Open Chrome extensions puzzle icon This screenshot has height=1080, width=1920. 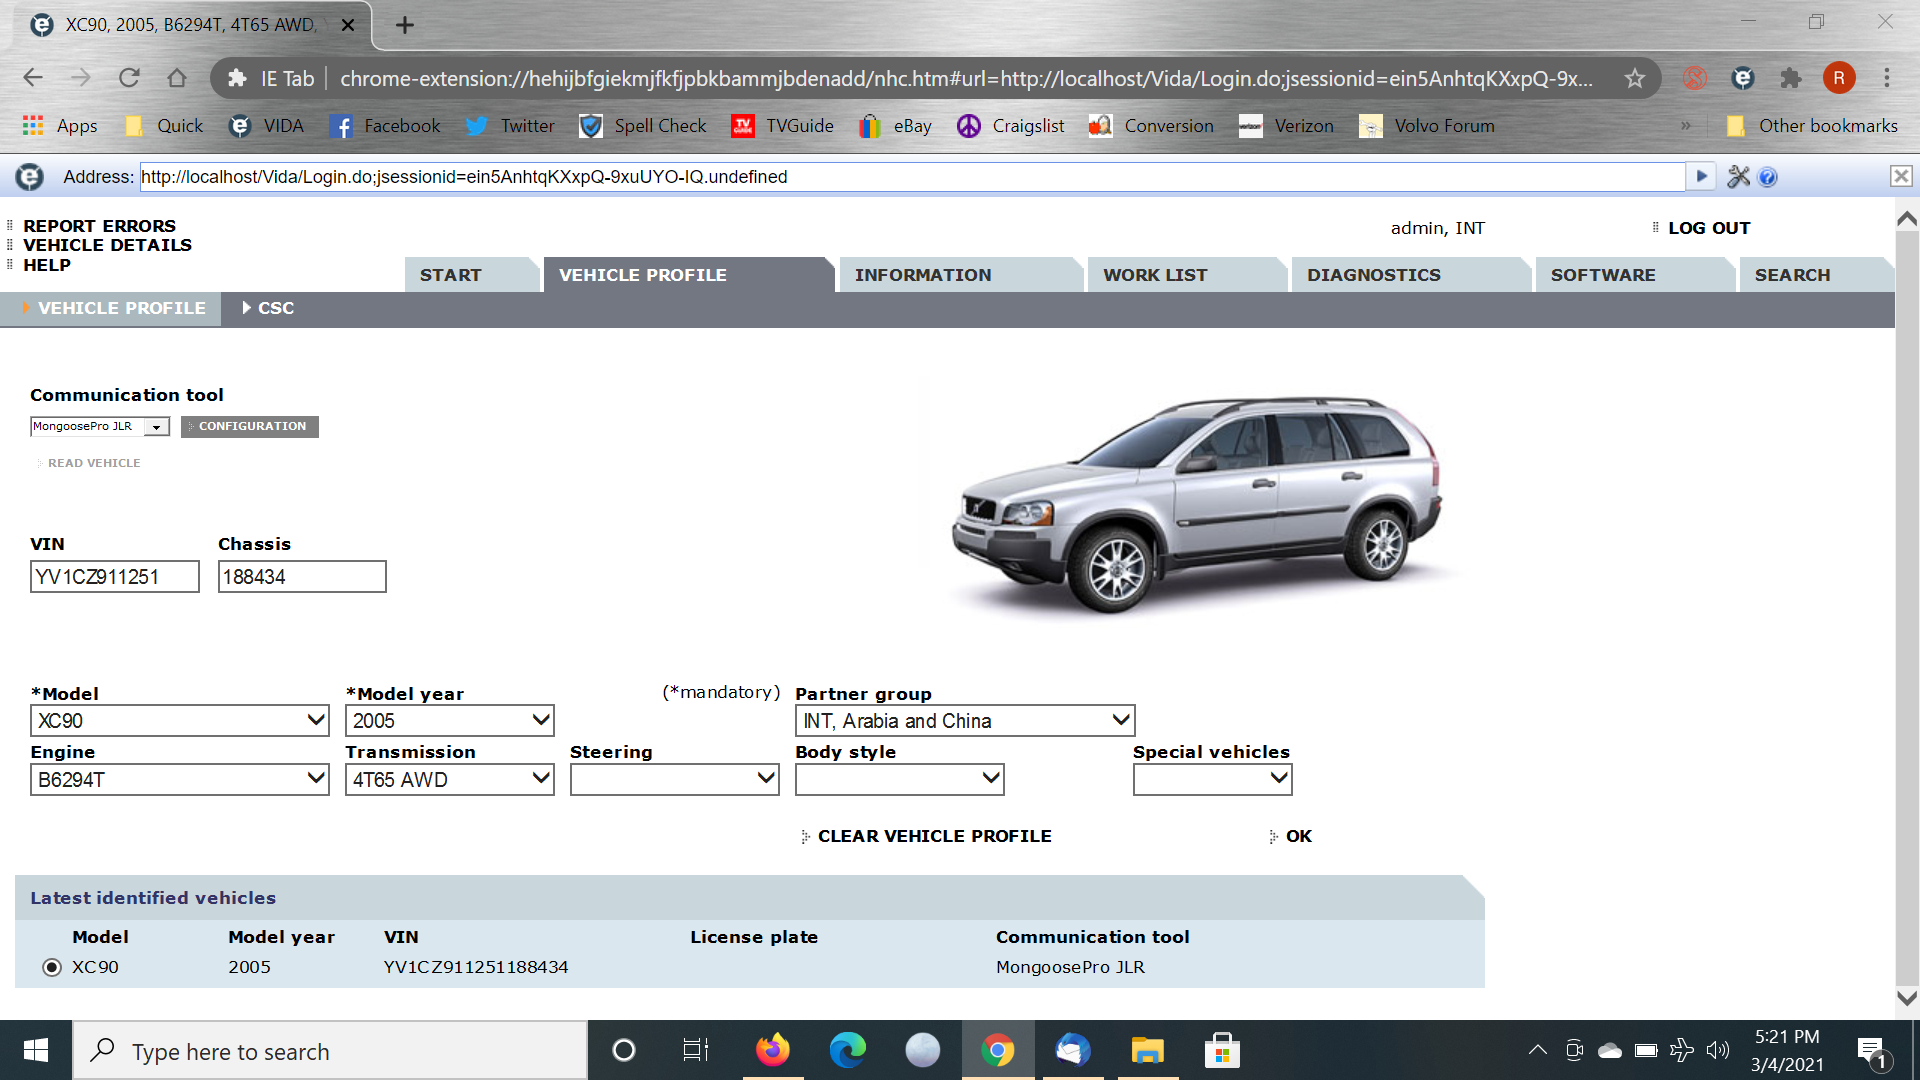point(1791,78)
